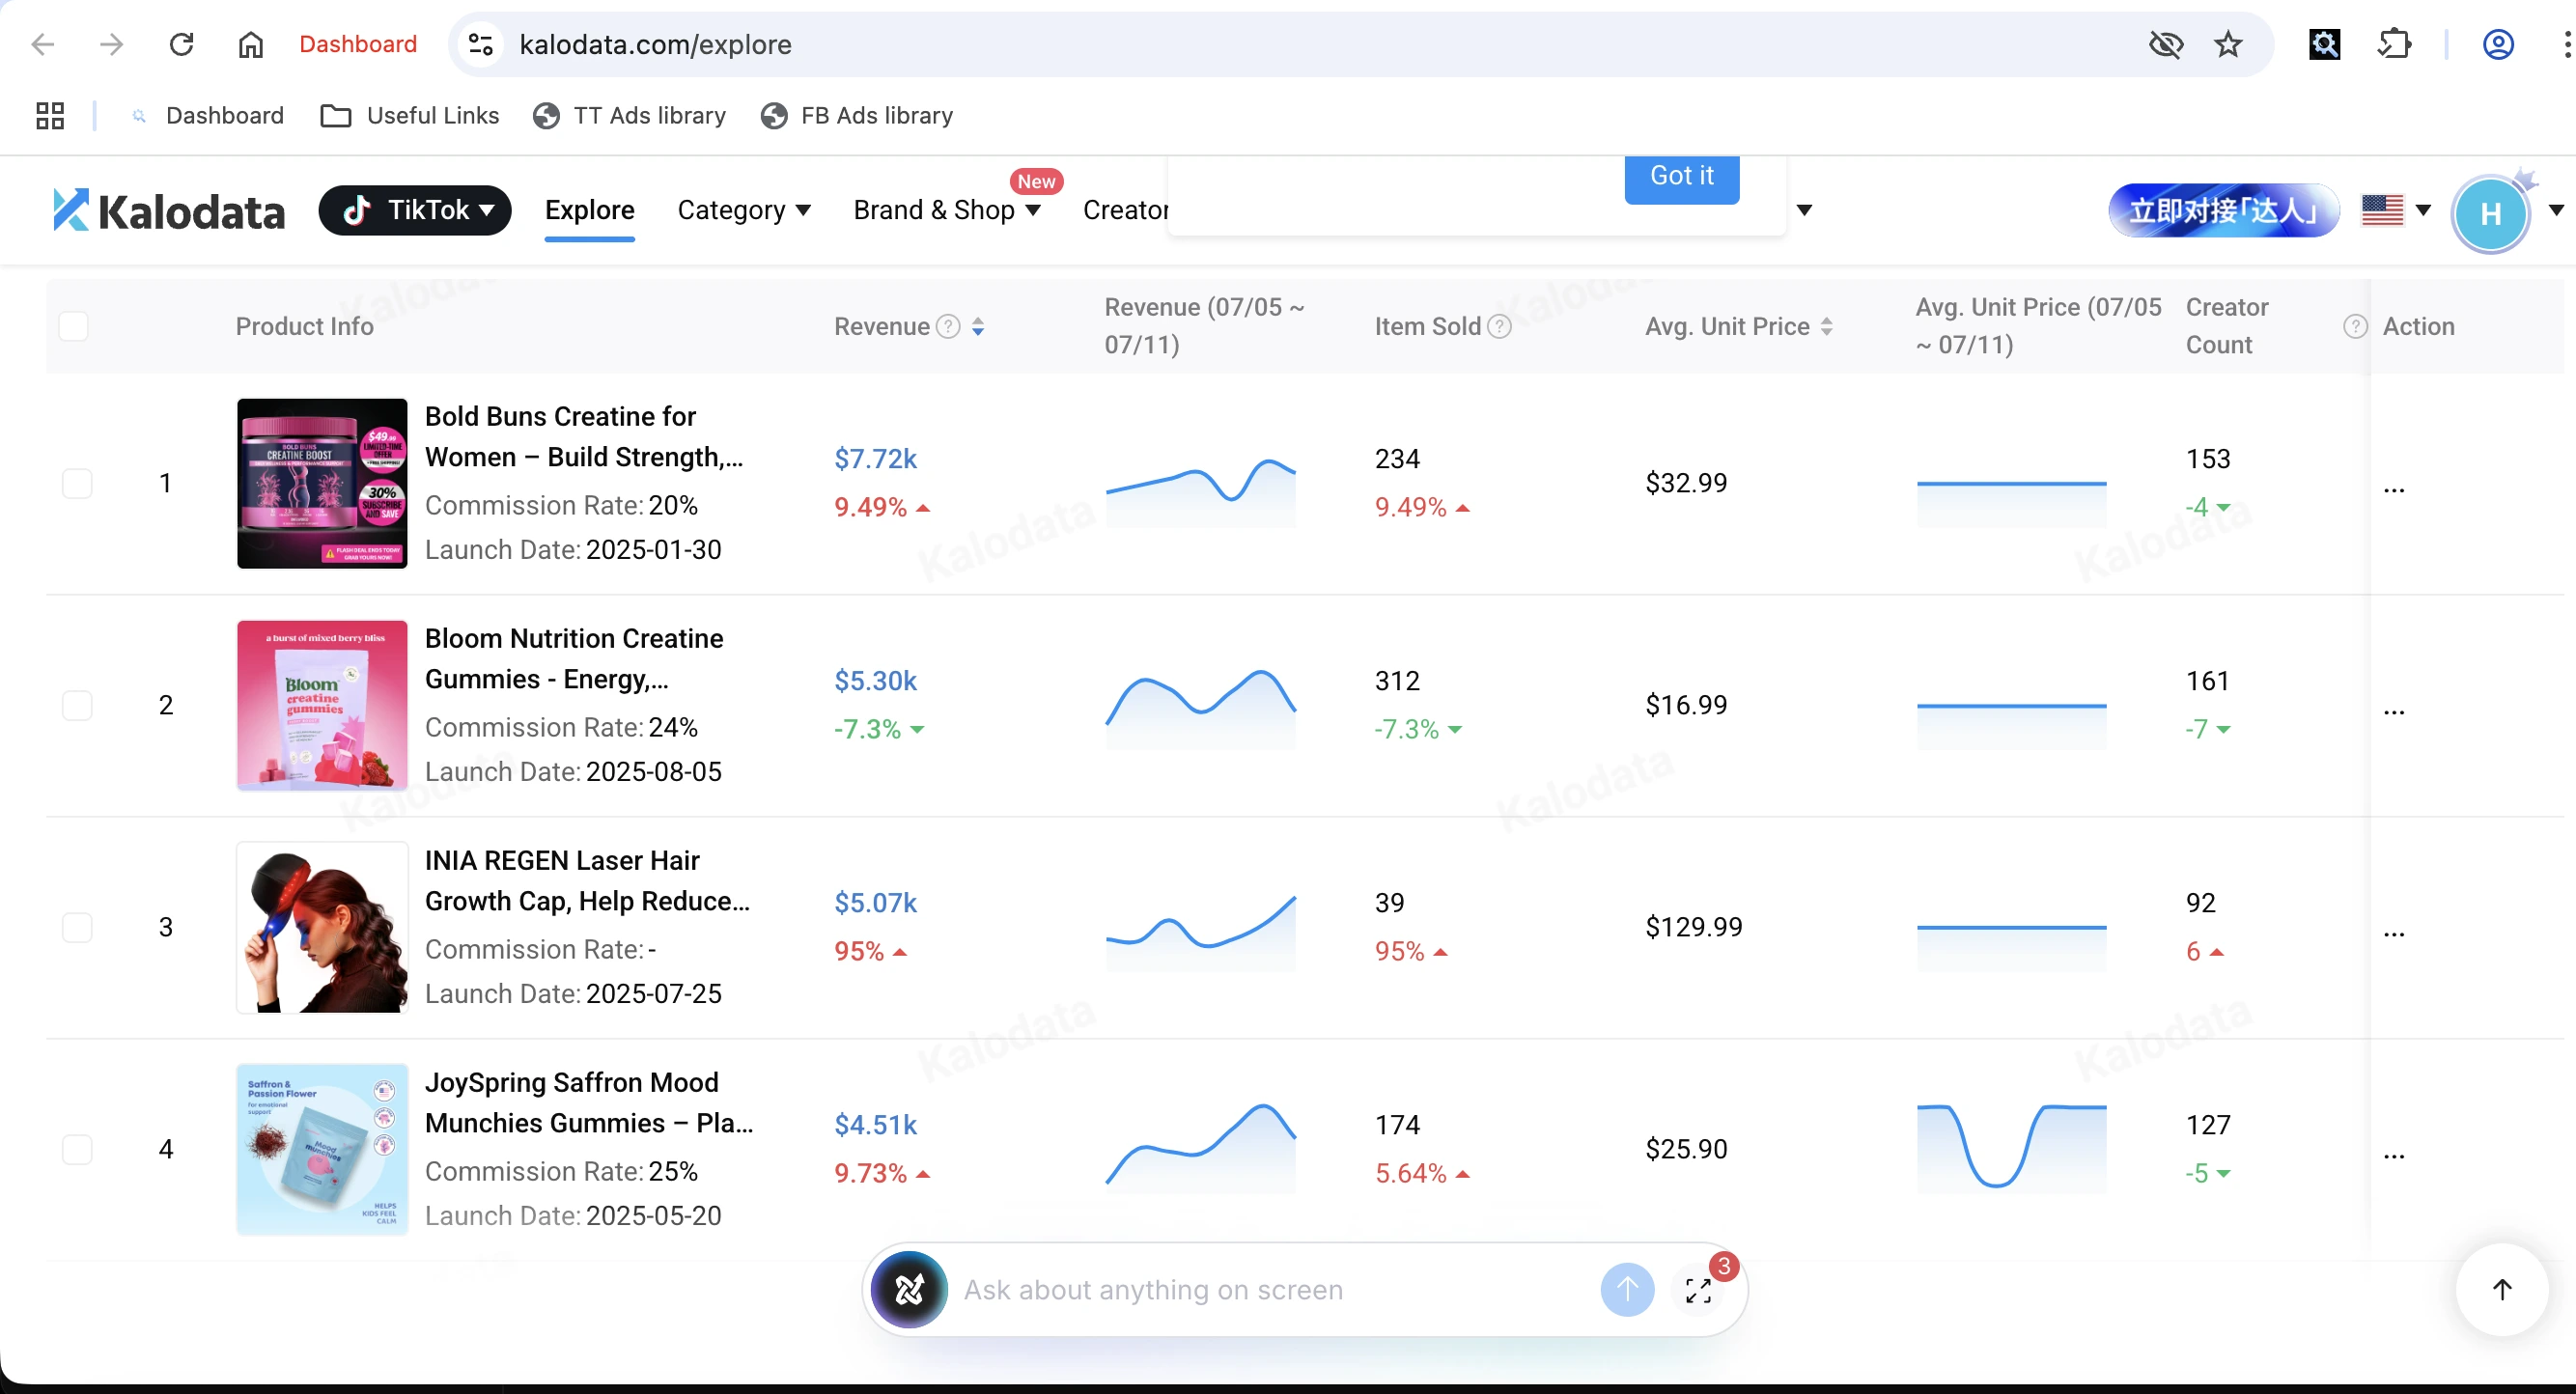The height and width of the screenshot is (1394, 2576).
Task: Open the Creator nav item
Action: [x=1125, y=210]
